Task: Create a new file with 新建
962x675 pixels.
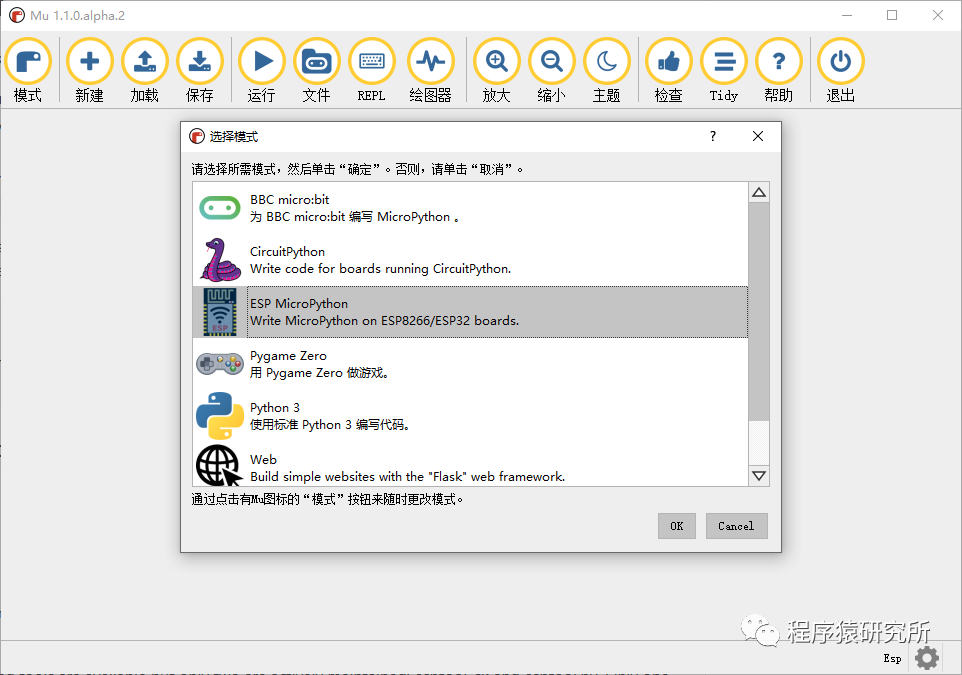Action: (x=90, y=71)
